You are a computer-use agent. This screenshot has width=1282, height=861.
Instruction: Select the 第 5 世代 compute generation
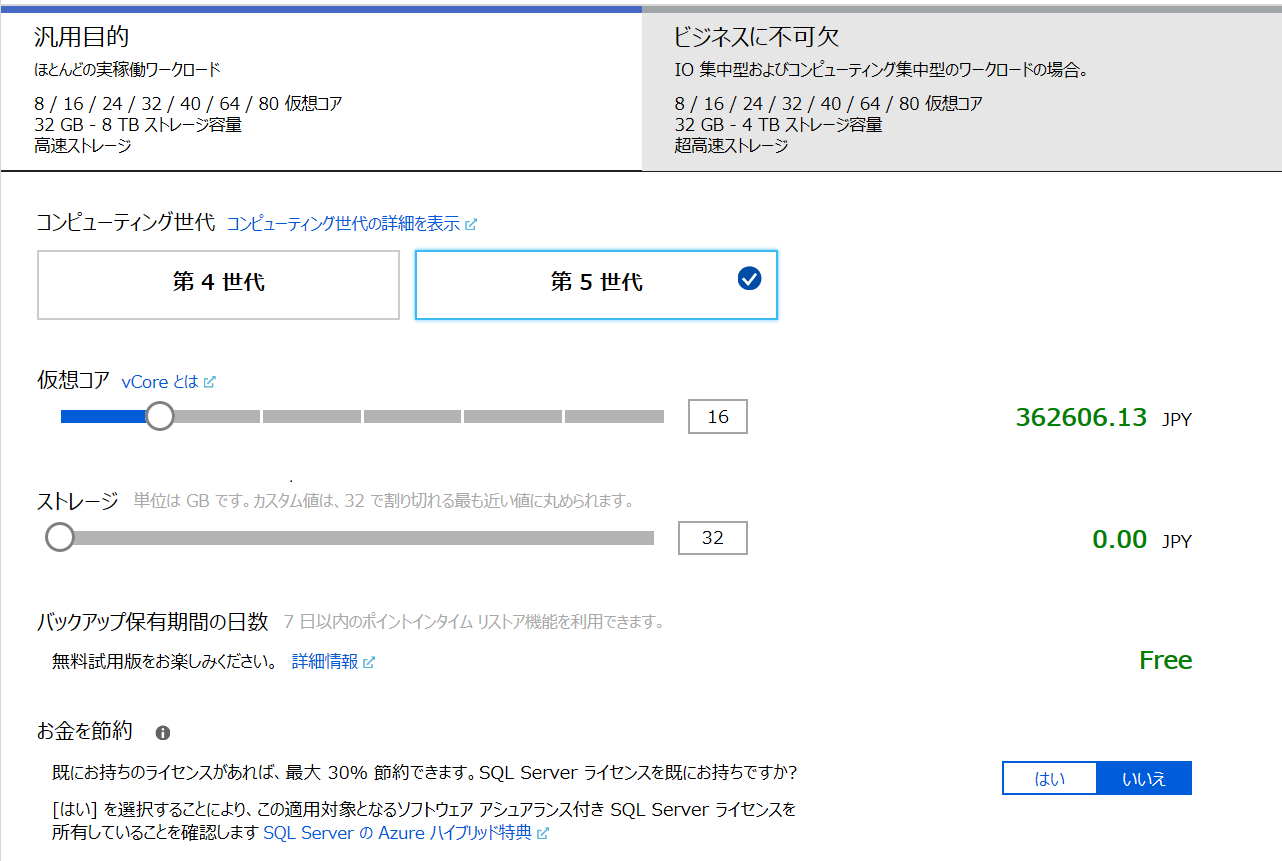(596, 284)
